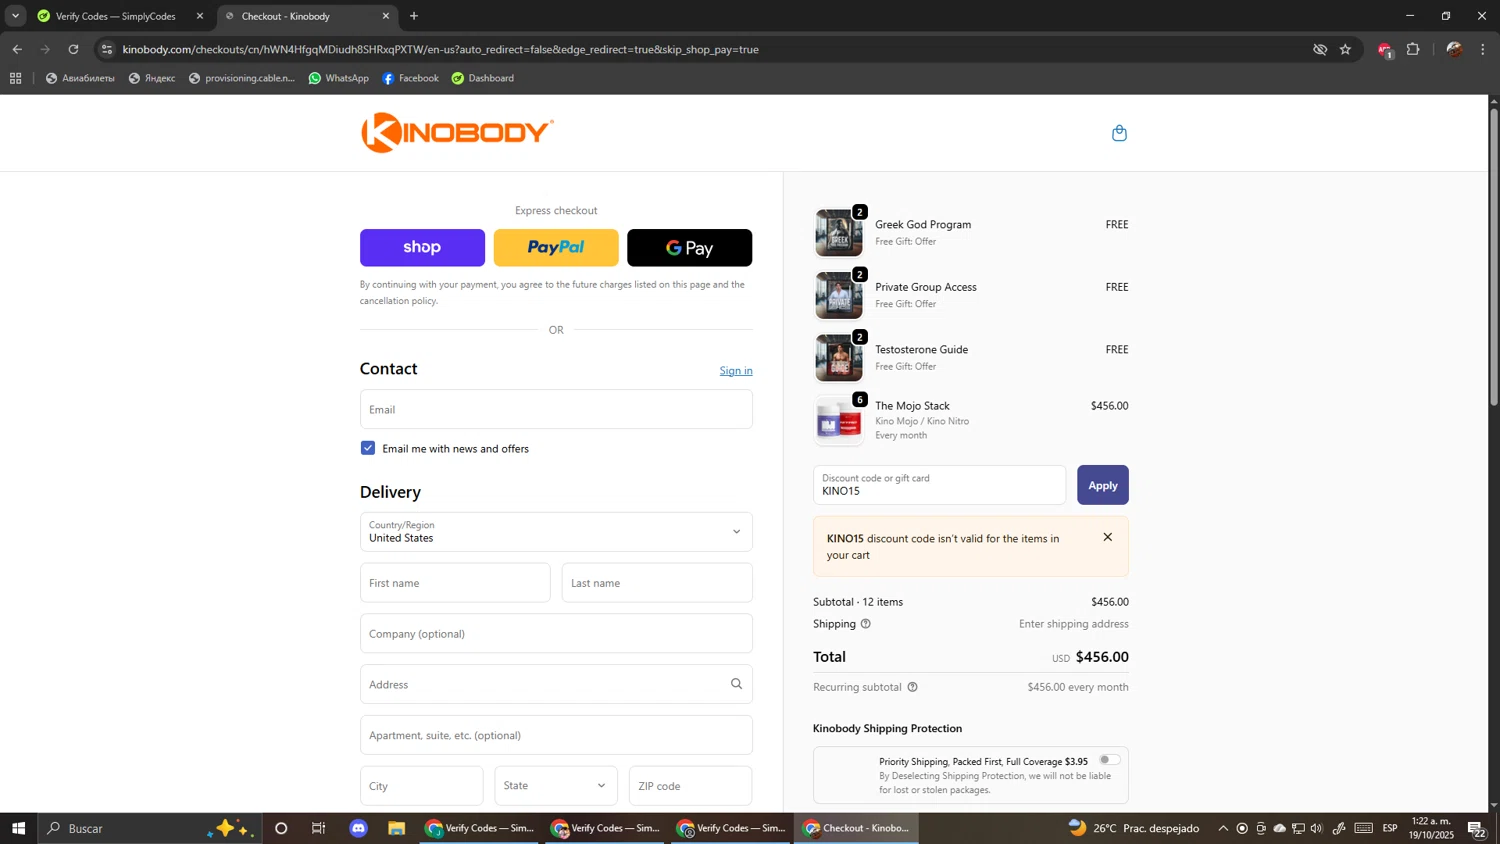The width and height of the screenshot is (1500, 844).
Task: Open the Dashboard bookmark
Action: [483, 78]
